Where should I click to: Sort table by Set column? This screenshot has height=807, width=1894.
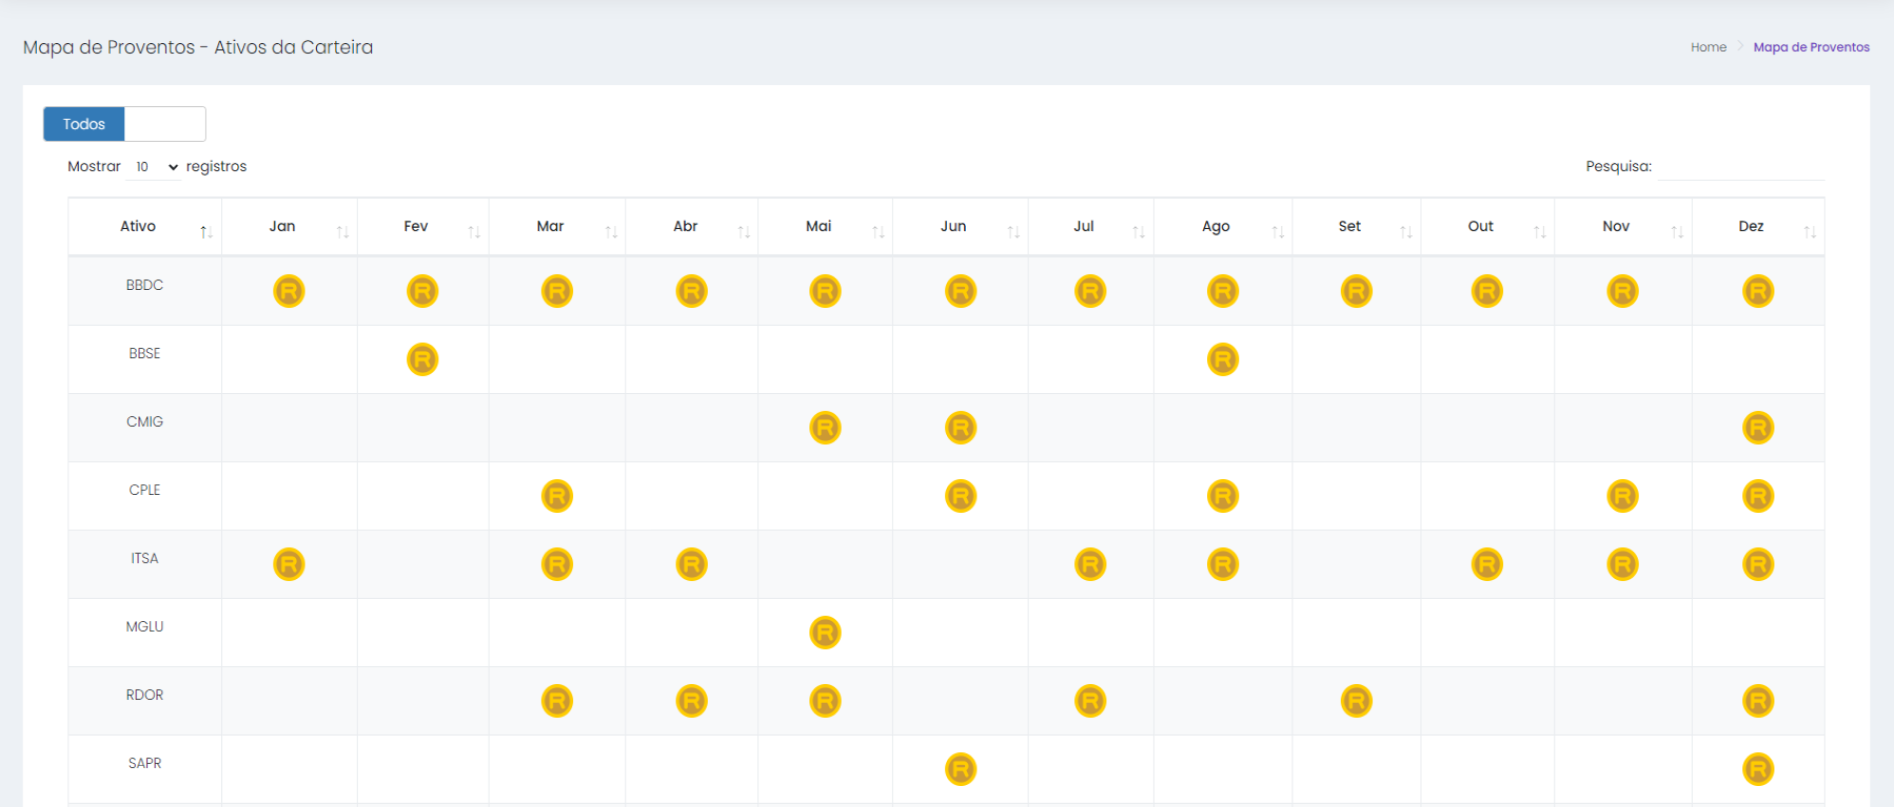(1356, 227)
